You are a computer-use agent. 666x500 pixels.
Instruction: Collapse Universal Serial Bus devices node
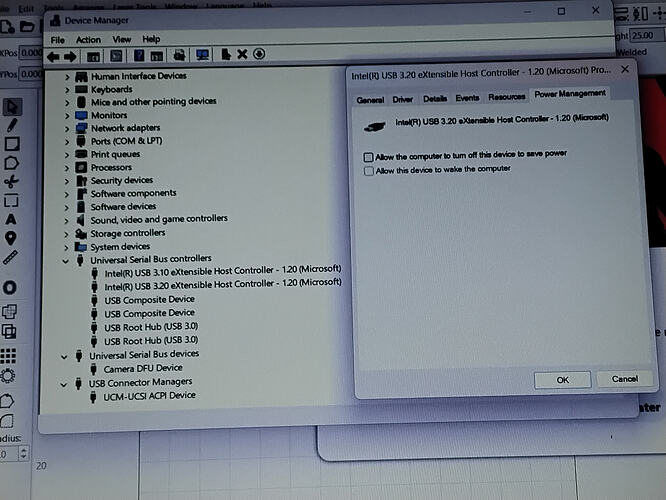64,357
